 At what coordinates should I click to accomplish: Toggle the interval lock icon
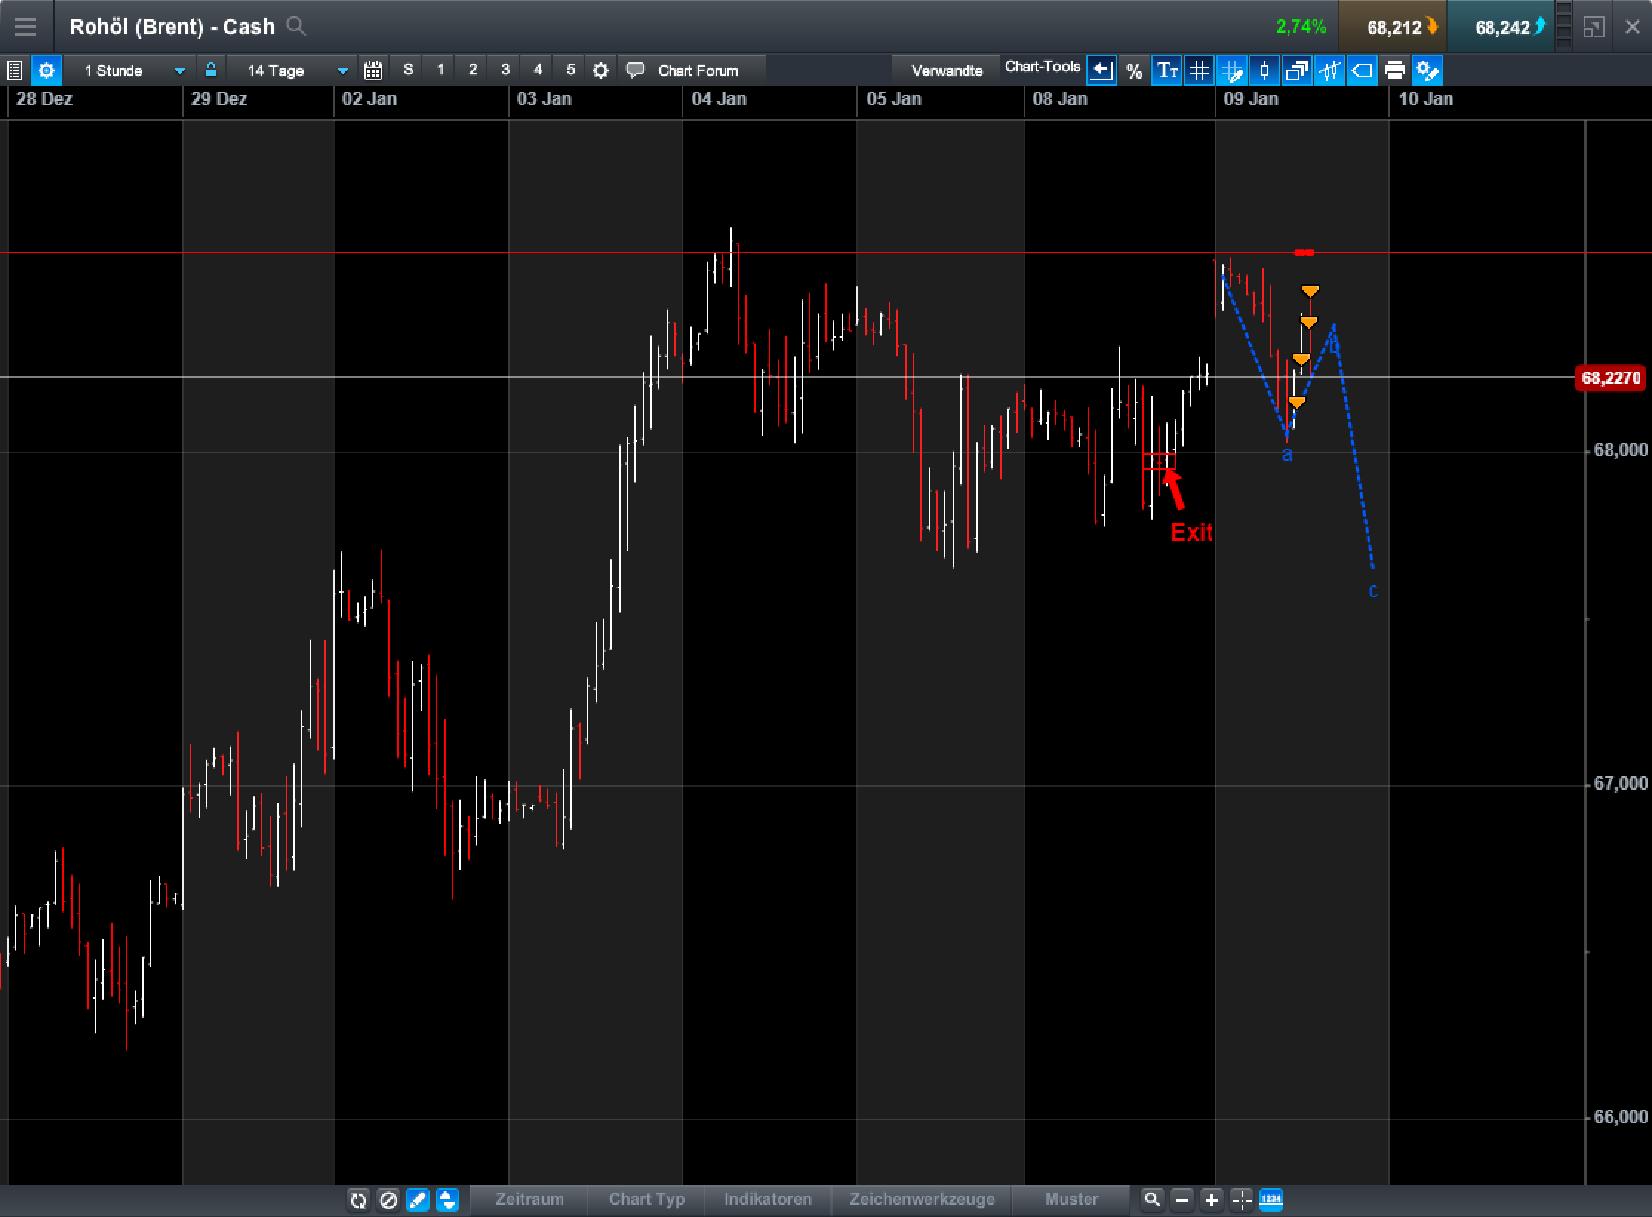(x=211, y=70)
